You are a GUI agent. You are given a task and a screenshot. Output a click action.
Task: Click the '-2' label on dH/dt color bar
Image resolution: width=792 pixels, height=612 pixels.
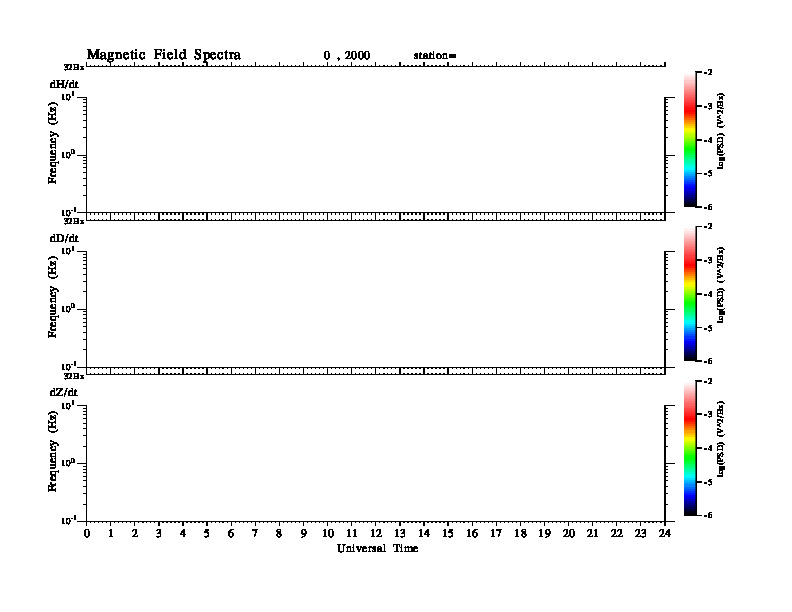click(708, 73)
